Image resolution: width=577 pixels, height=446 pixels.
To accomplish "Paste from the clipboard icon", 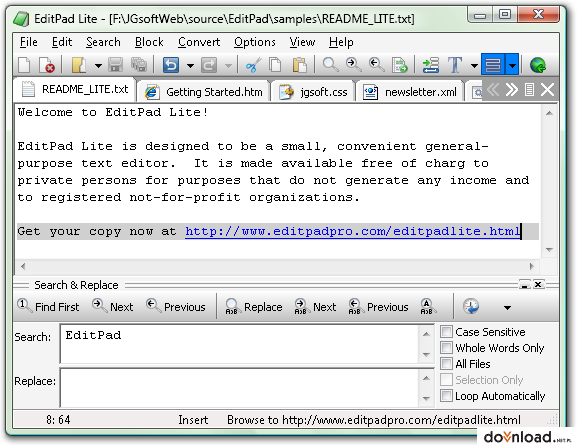I will 300,65.
